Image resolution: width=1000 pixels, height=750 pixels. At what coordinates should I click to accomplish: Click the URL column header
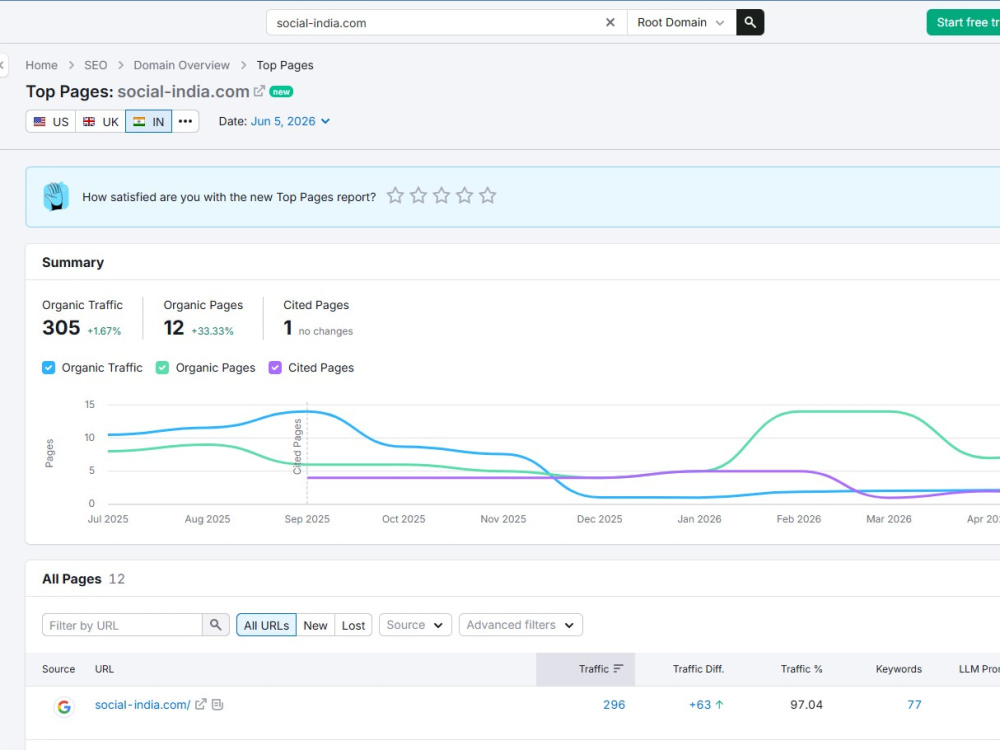point(104,668)
